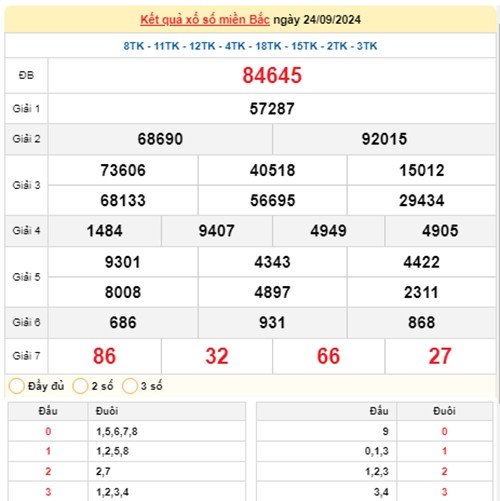Click the 'Giải 1' row label
Screen dimensions: 500x501
26,109
